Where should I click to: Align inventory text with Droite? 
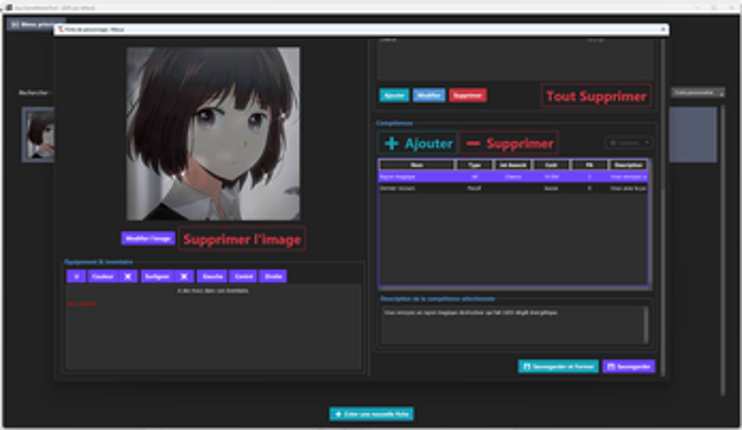click(273, 276)
